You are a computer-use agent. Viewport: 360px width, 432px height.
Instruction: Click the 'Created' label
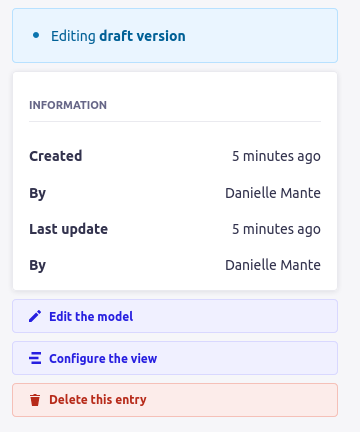(56, 156)
